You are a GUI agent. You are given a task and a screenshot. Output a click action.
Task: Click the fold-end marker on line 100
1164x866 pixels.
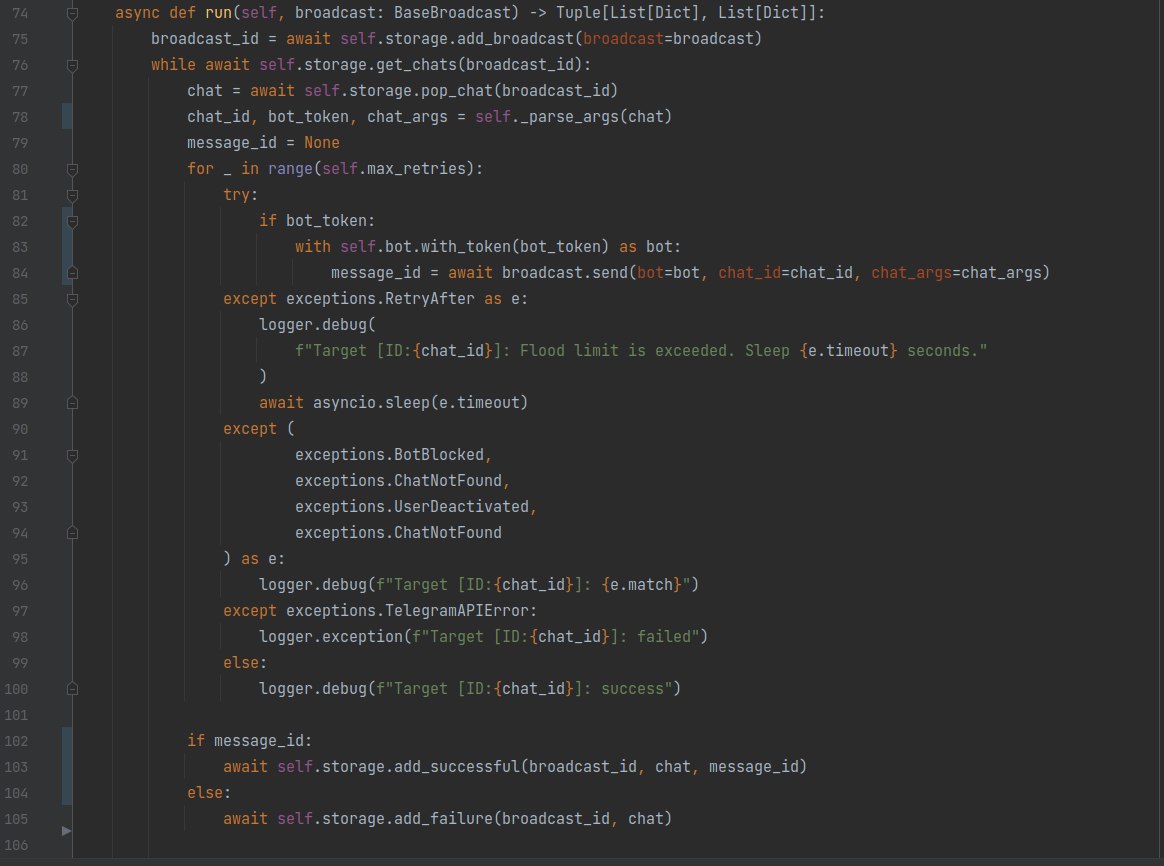(x=72, y=689)
